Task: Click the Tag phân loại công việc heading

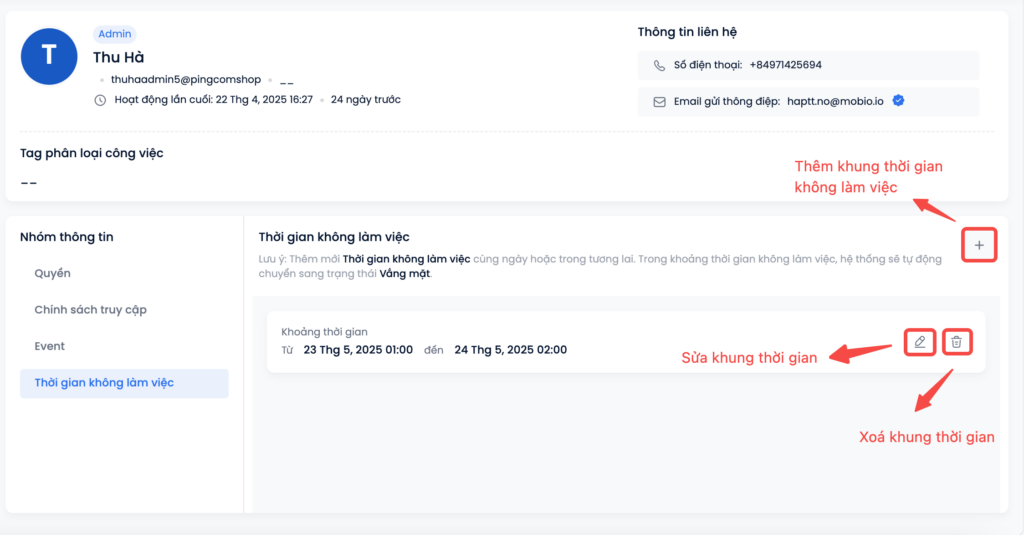Action: (91, 154)
